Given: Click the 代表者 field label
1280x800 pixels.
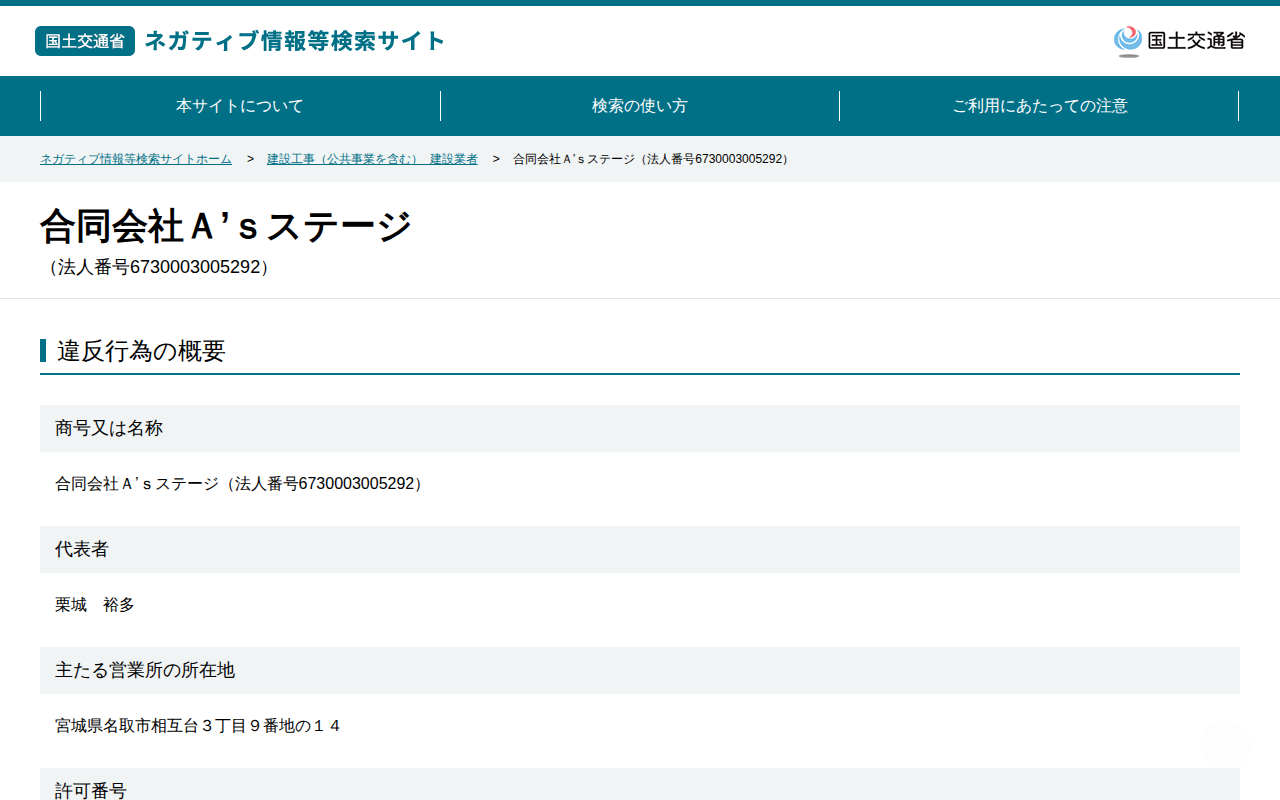Looking at the screenshot, I should click(x=82, y=549).
